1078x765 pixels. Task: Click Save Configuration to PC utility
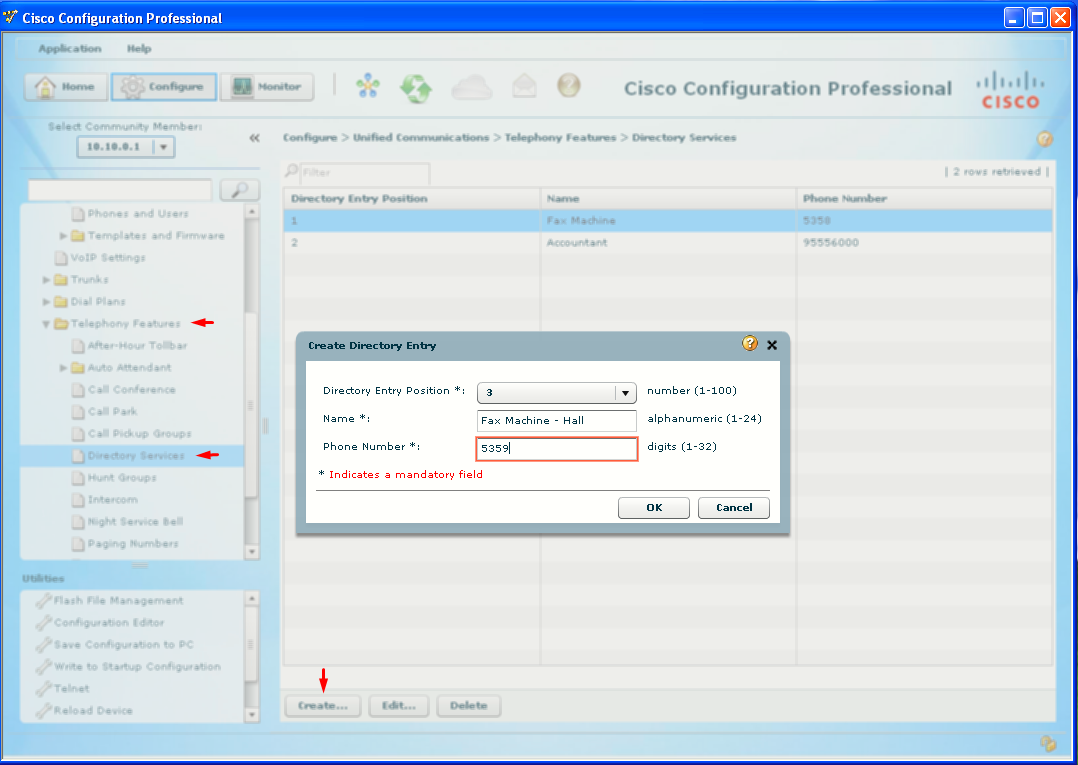click(x=123, y=645)
